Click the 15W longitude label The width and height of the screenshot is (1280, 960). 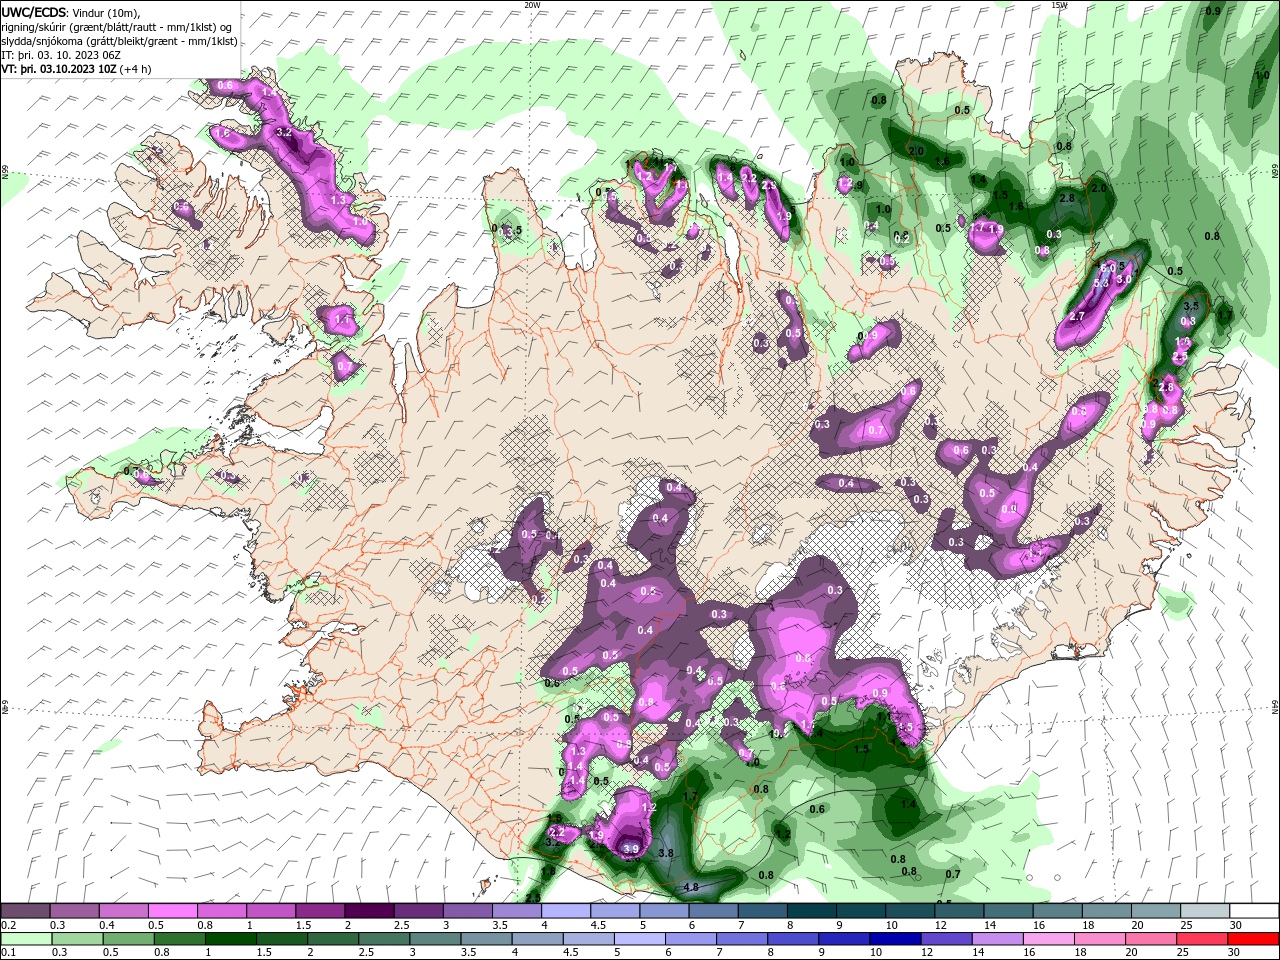pos(1060,5)
